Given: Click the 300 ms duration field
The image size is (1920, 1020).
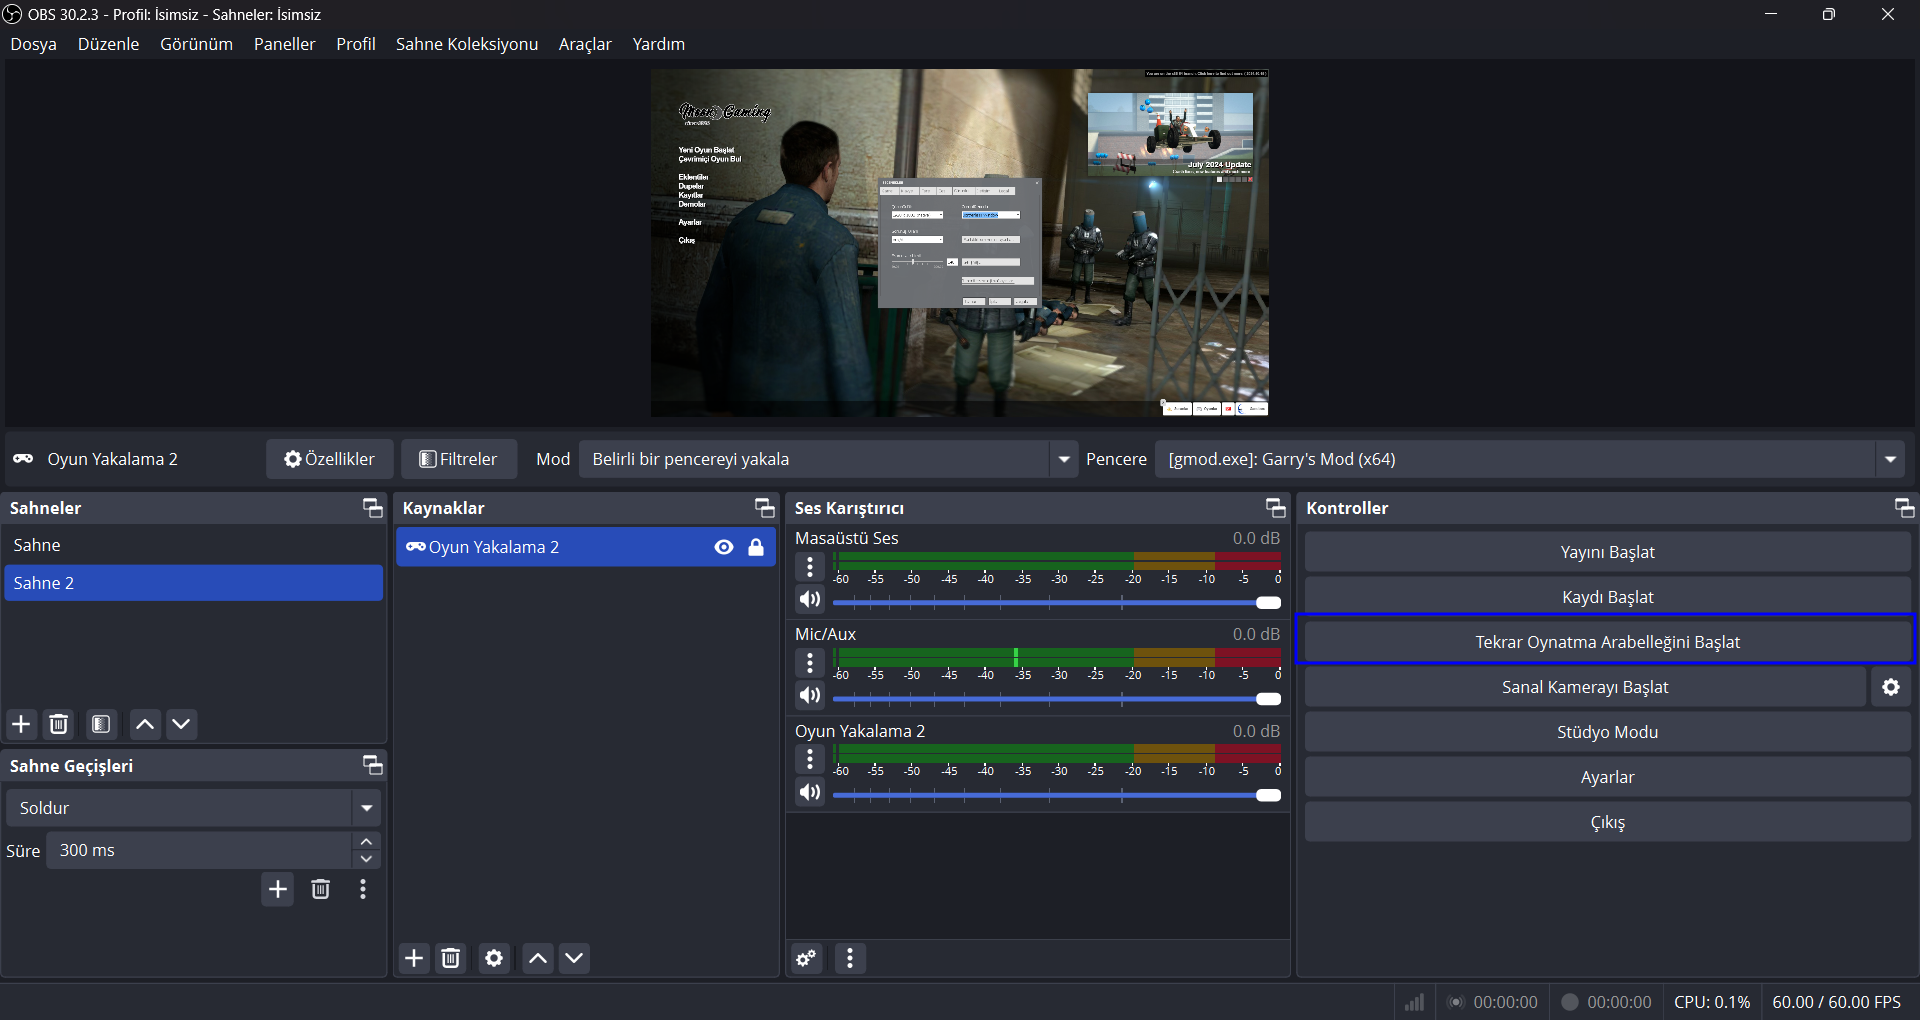Looking at the screenshot, I should pyautogui.click(x=199, y=850).
